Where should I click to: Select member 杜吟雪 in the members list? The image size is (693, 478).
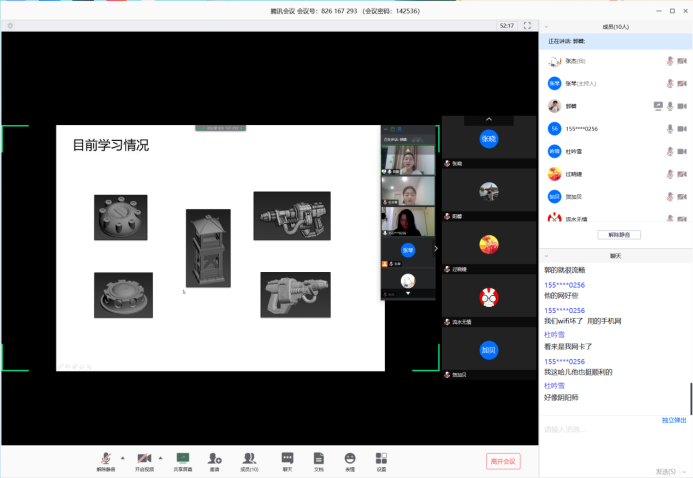click(x=573, y=151)
